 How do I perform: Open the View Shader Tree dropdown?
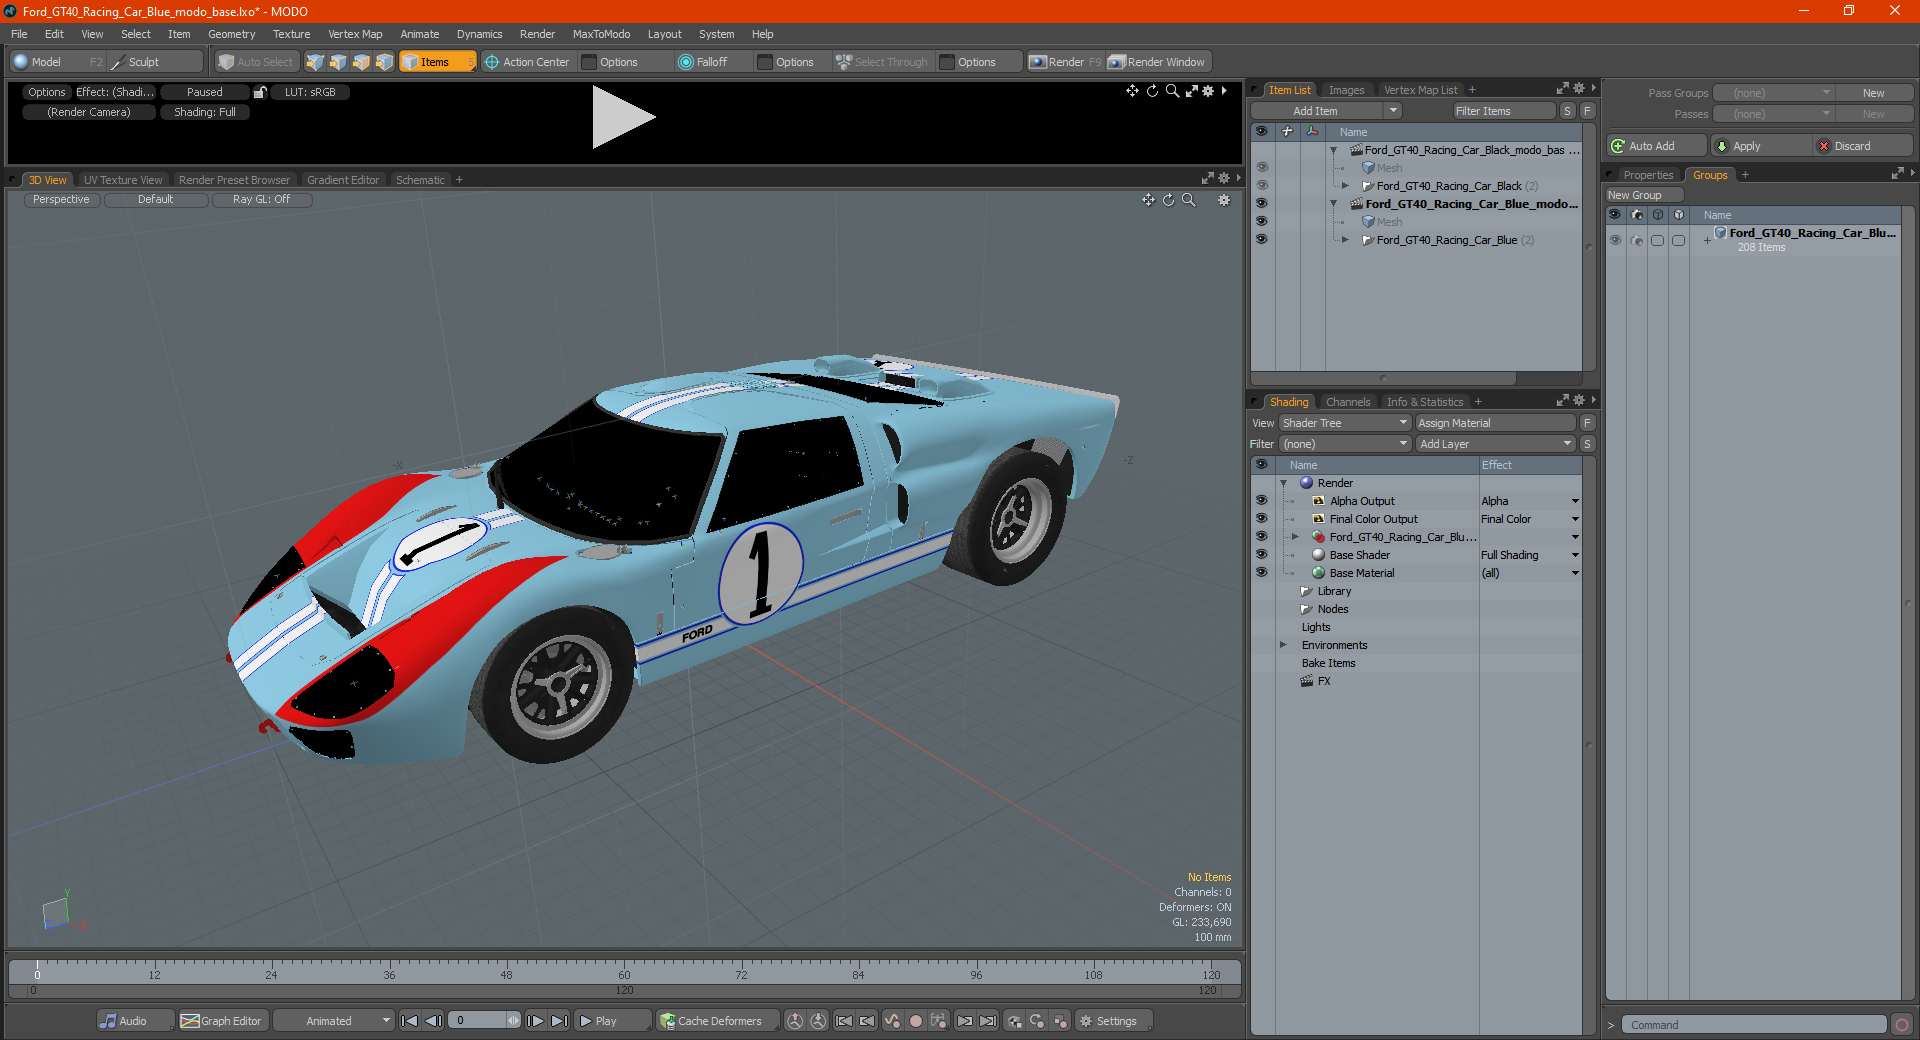coord(1345,423)
